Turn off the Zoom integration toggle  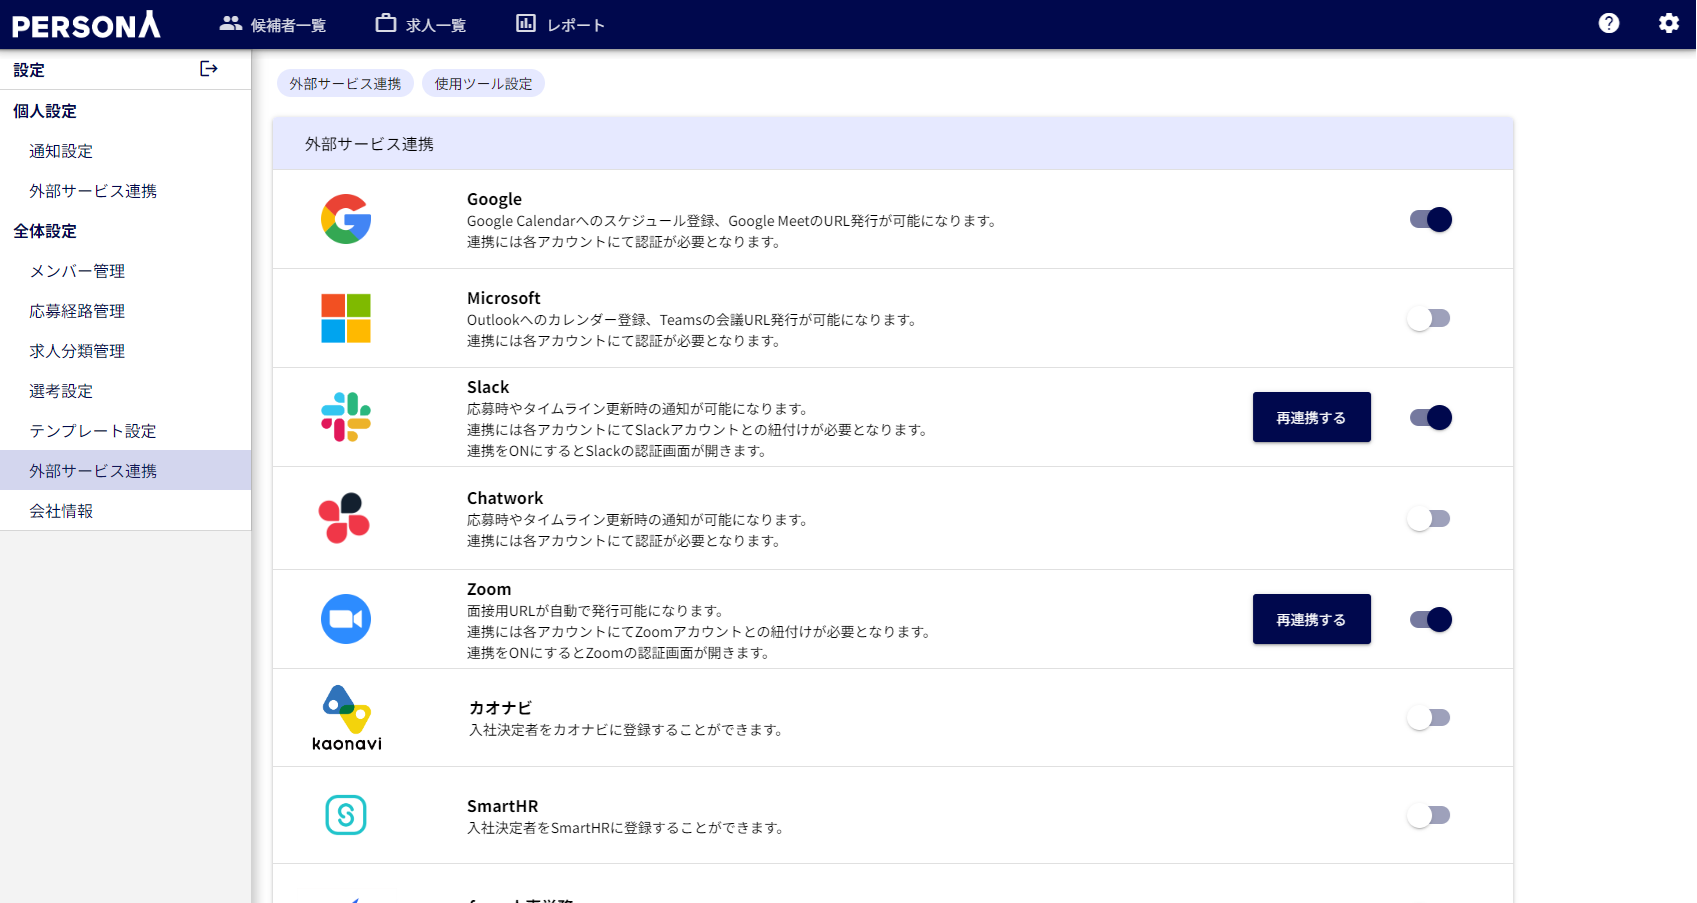pyautogui.click(x=1430, y=619)
